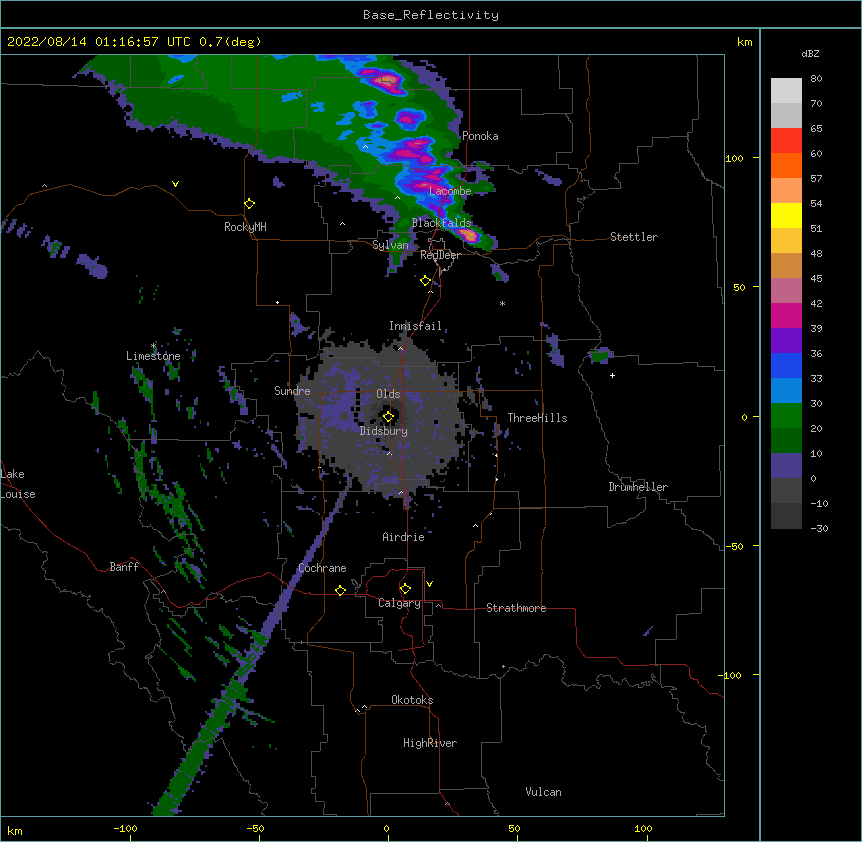Screen dimensions: 862x842
Task: Select the bright green 30 dBZ legend swatch
Action: (786, 416)
